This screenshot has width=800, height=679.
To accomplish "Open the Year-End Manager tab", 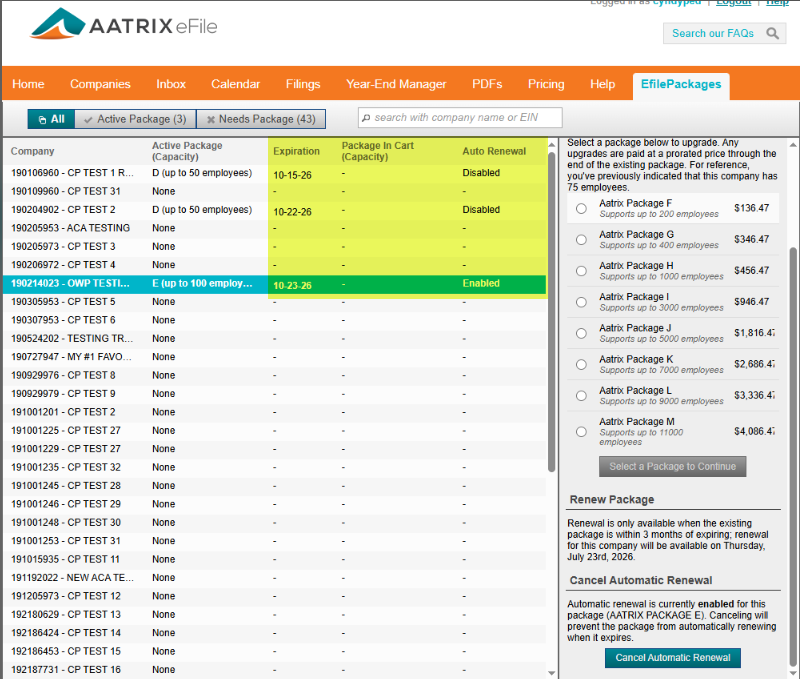I will coord(396,84).
